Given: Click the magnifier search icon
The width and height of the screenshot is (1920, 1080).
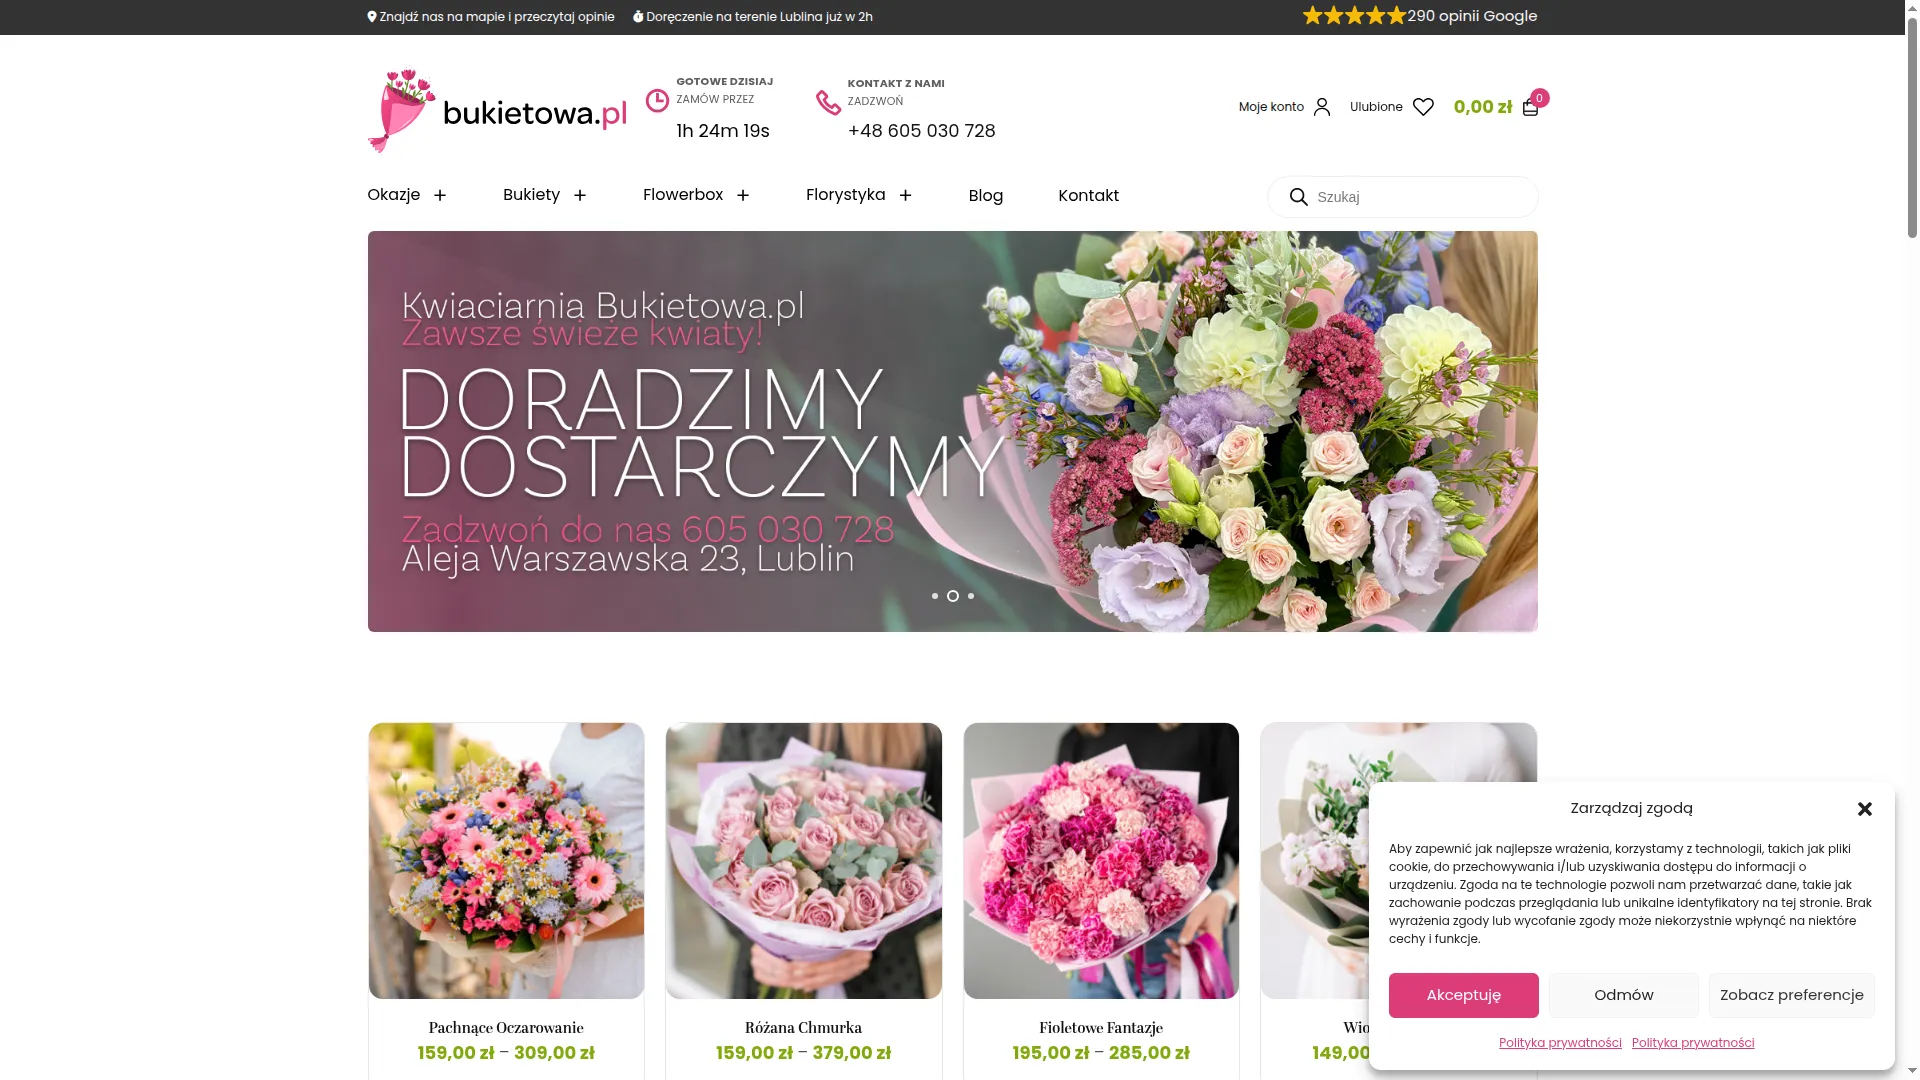Looking at the screenshot, I should click(1298, 197).
